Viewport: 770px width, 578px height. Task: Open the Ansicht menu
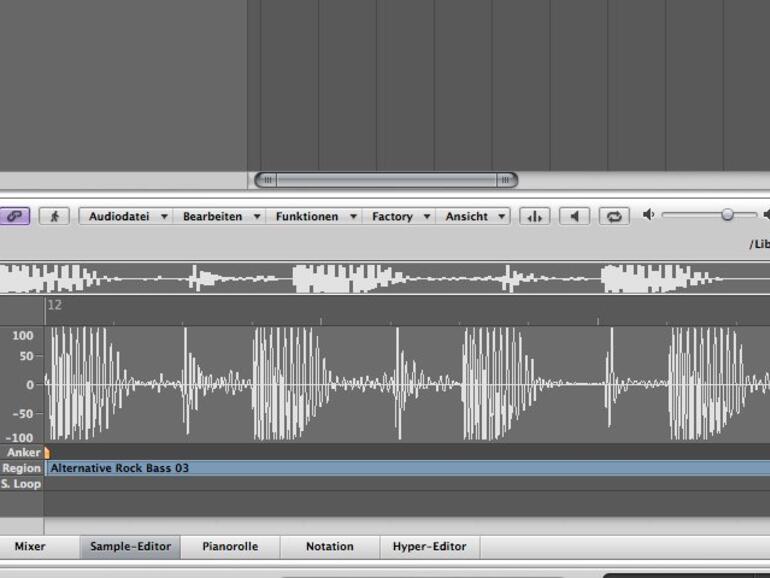(476, 216)
